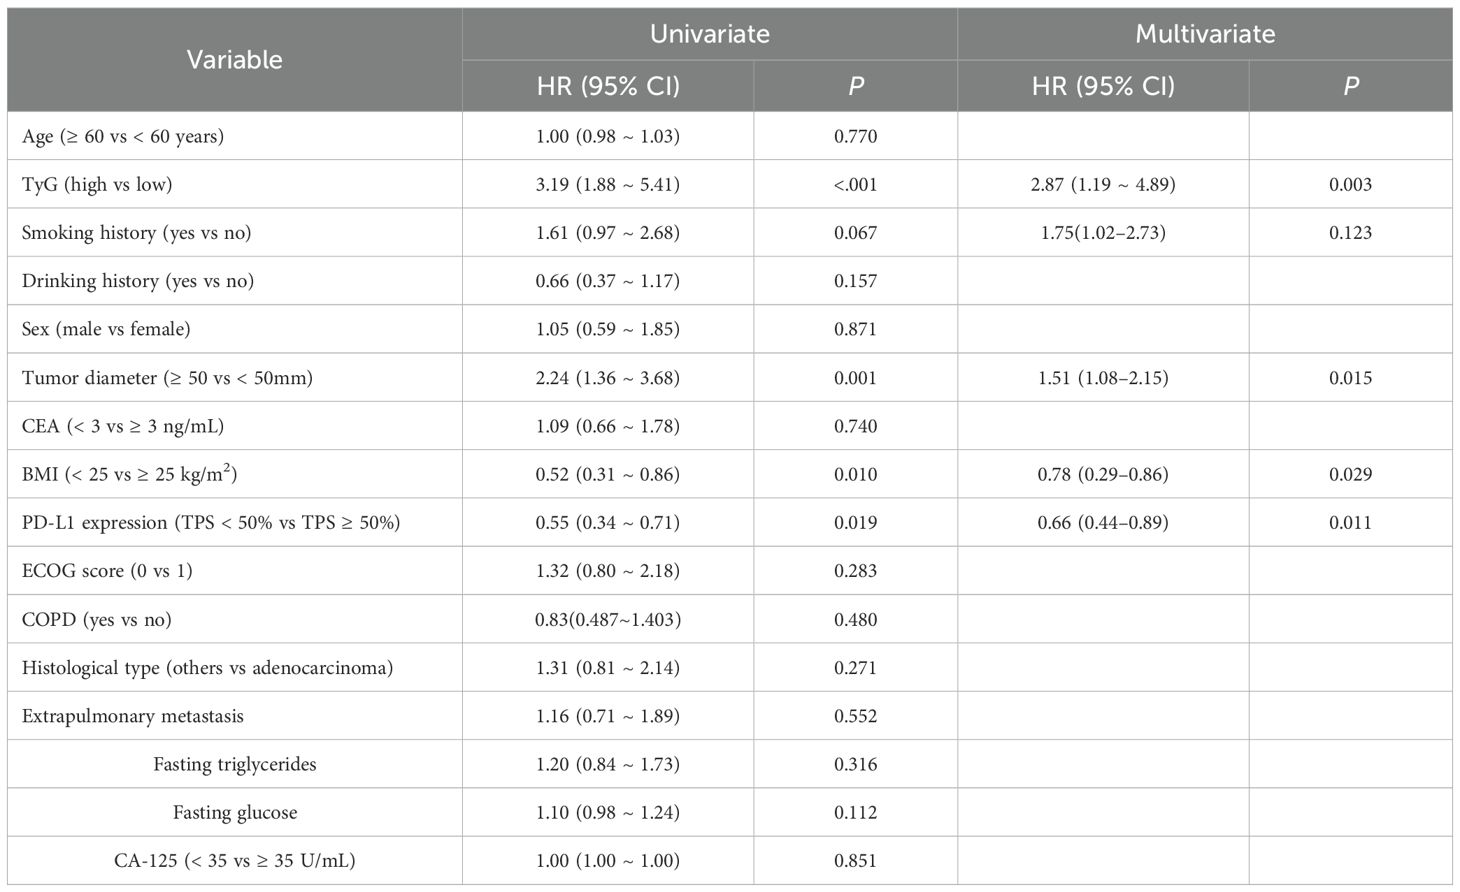Click the Tumor diameter row label

pos(167,378)
